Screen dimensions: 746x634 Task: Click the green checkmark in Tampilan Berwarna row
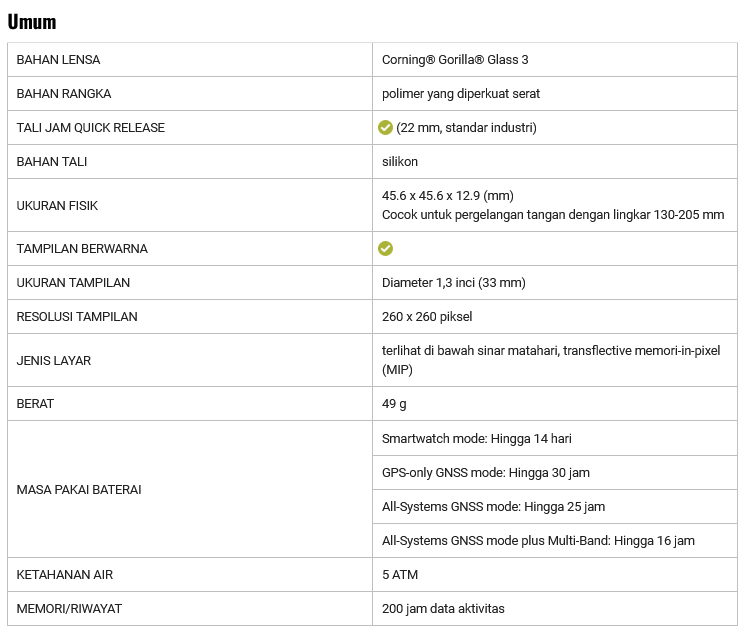[x=385, y=248]
